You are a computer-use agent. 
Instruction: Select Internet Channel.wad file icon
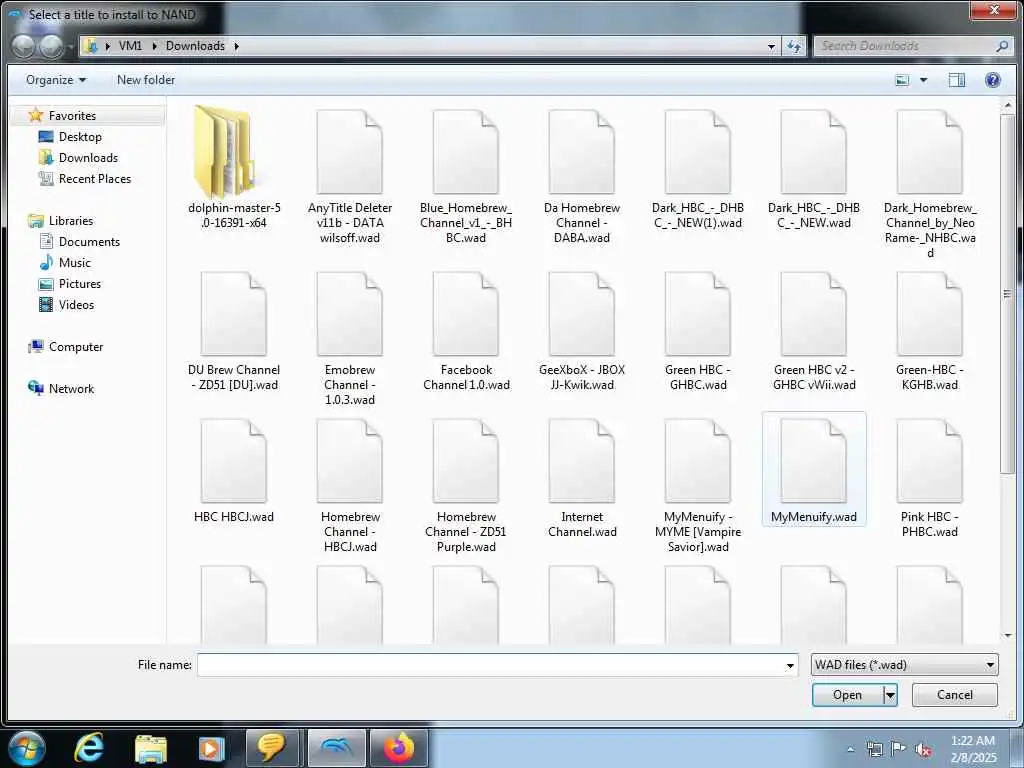(582, 461)
